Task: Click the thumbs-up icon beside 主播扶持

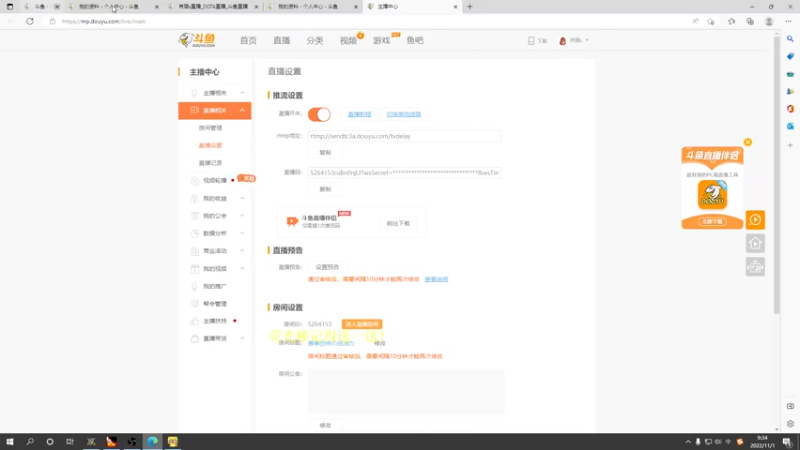Action: [x=194, y=321]
